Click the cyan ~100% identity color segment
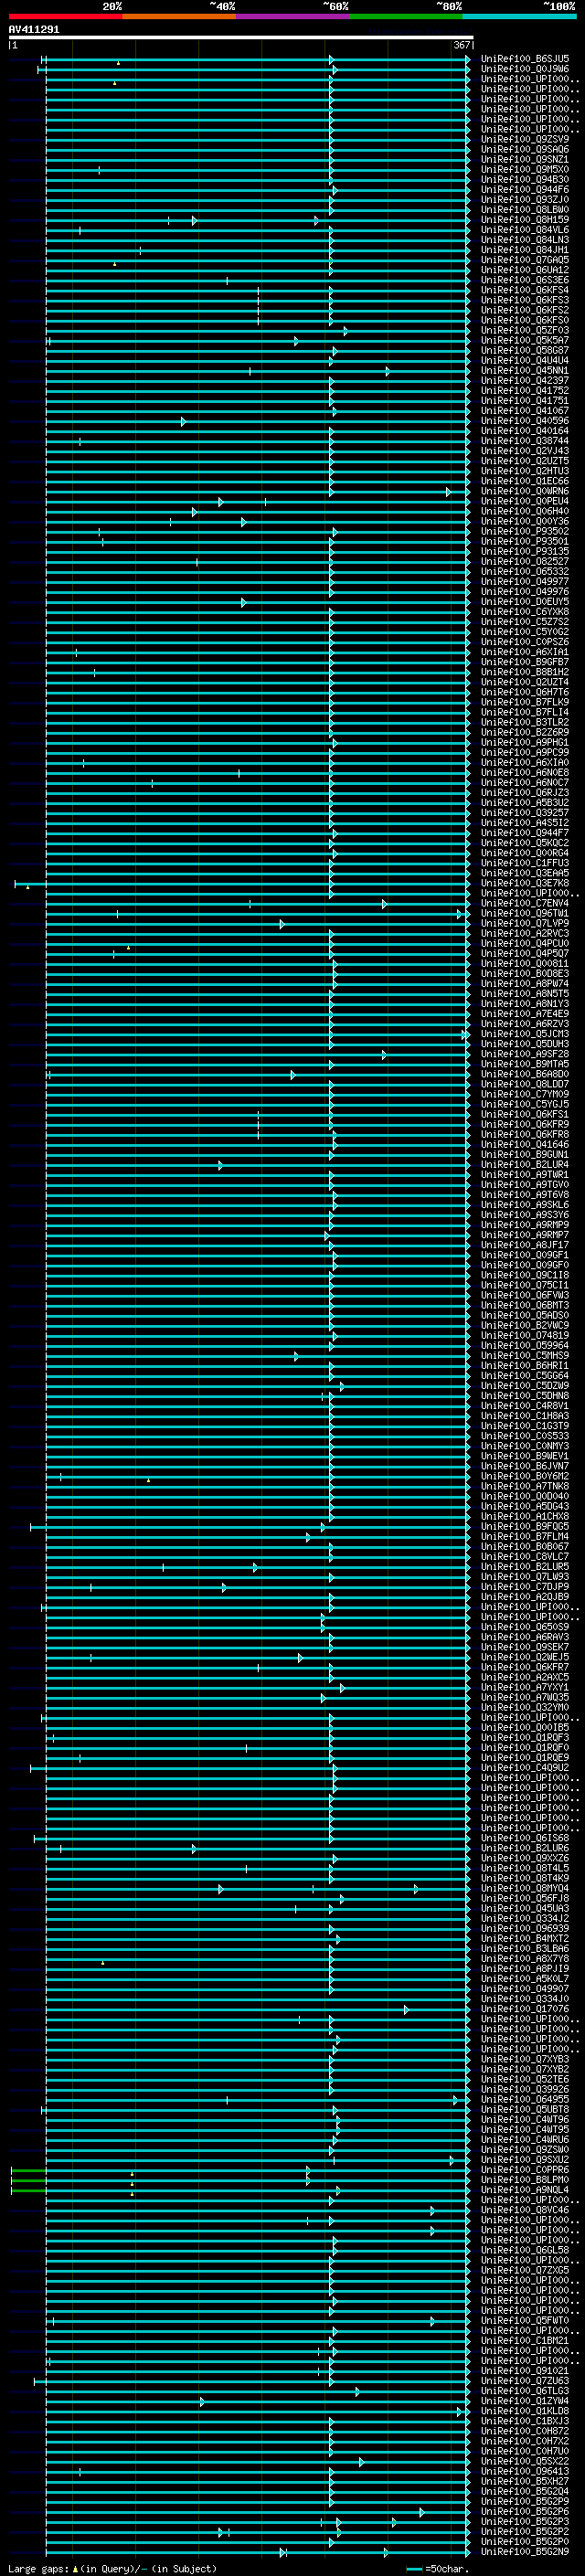Viewport: 585px width, 2576px height. [519, 16]
